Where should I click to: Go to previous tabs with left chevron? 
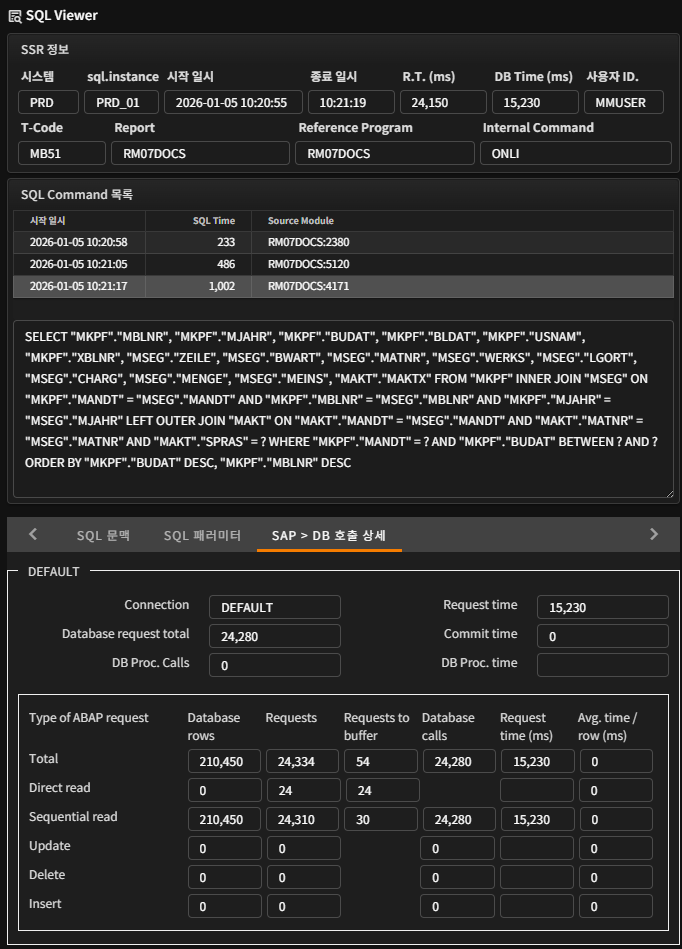click(x=33, y=534)
